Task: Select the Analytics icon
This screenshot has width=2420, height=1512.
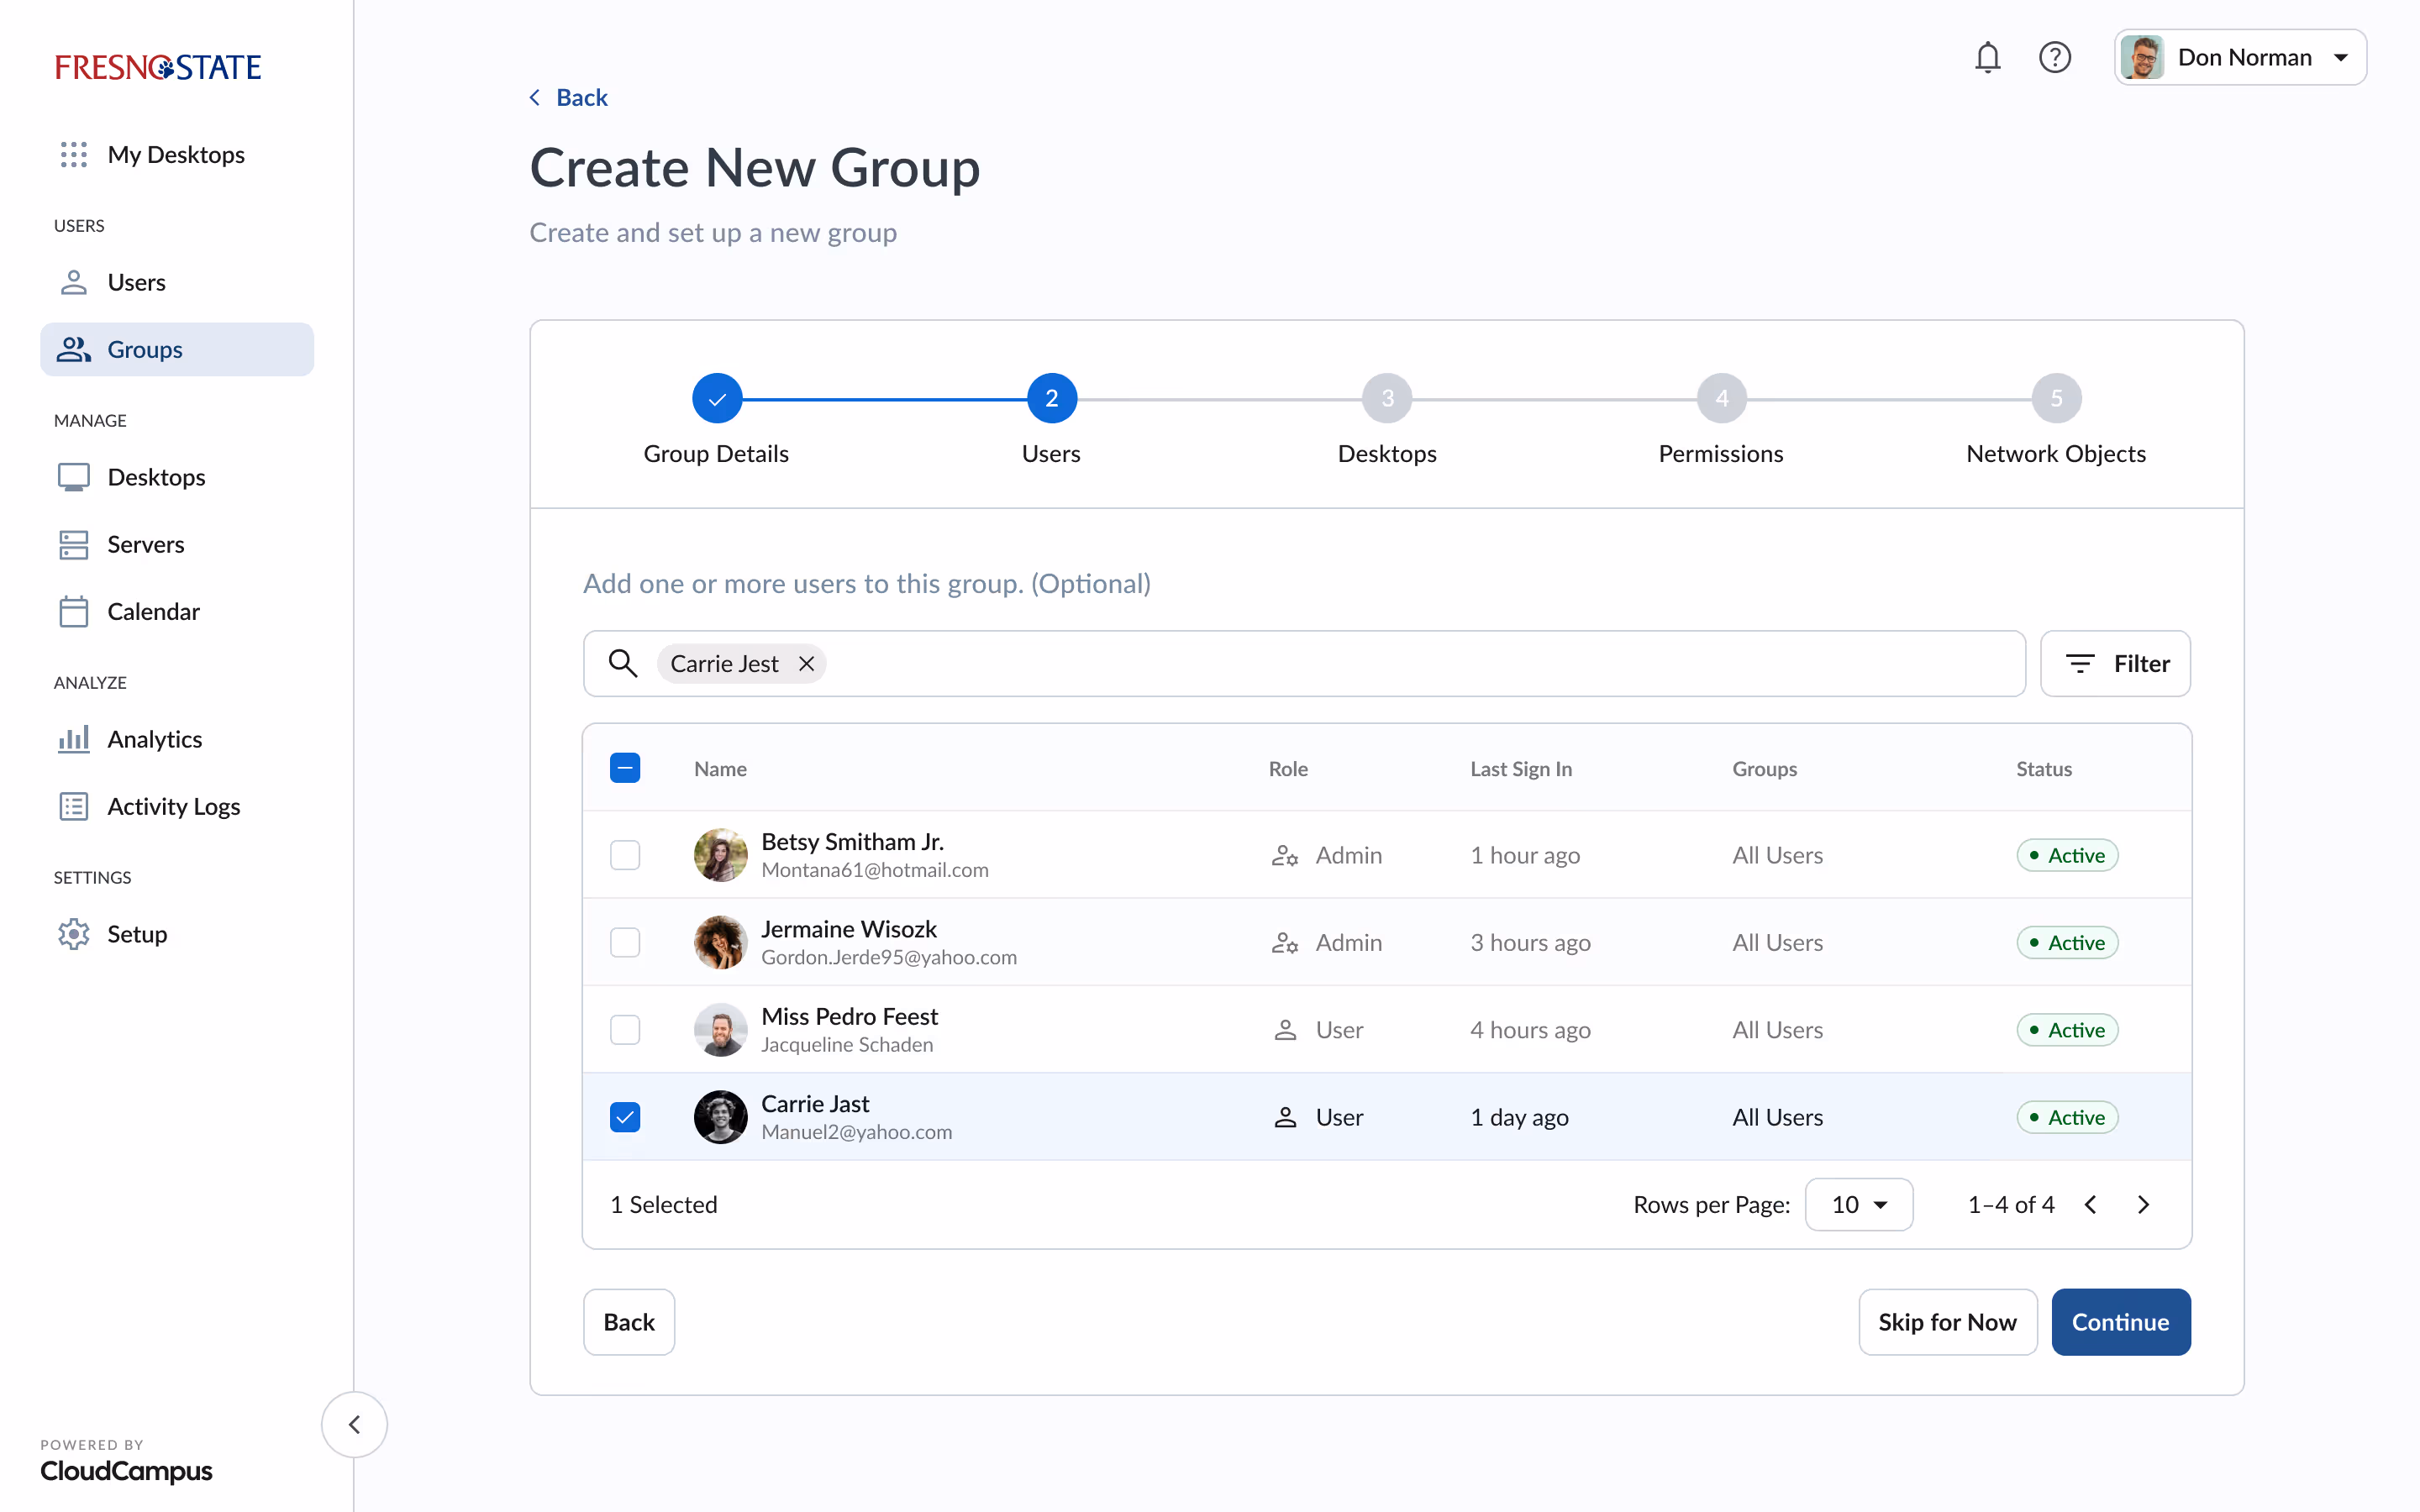Action: (73, 738)
